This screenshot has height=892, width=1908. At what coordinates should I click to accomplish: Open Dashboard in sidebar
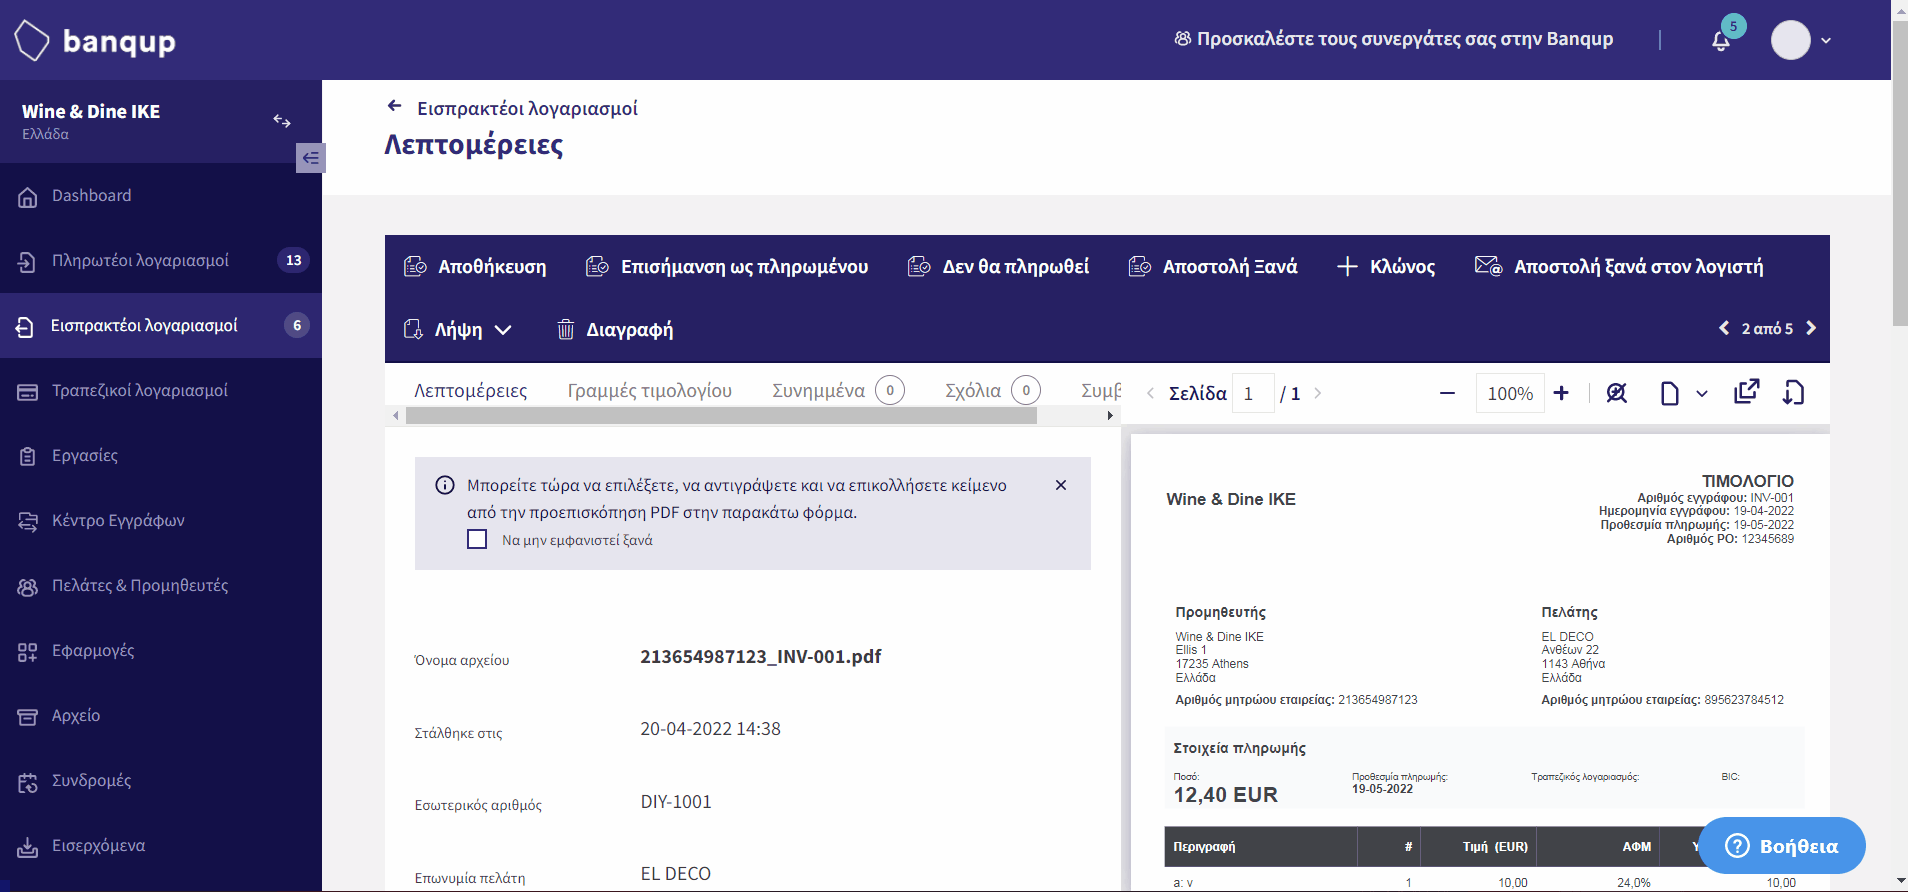pyautogui.click(x=161, y=196)
